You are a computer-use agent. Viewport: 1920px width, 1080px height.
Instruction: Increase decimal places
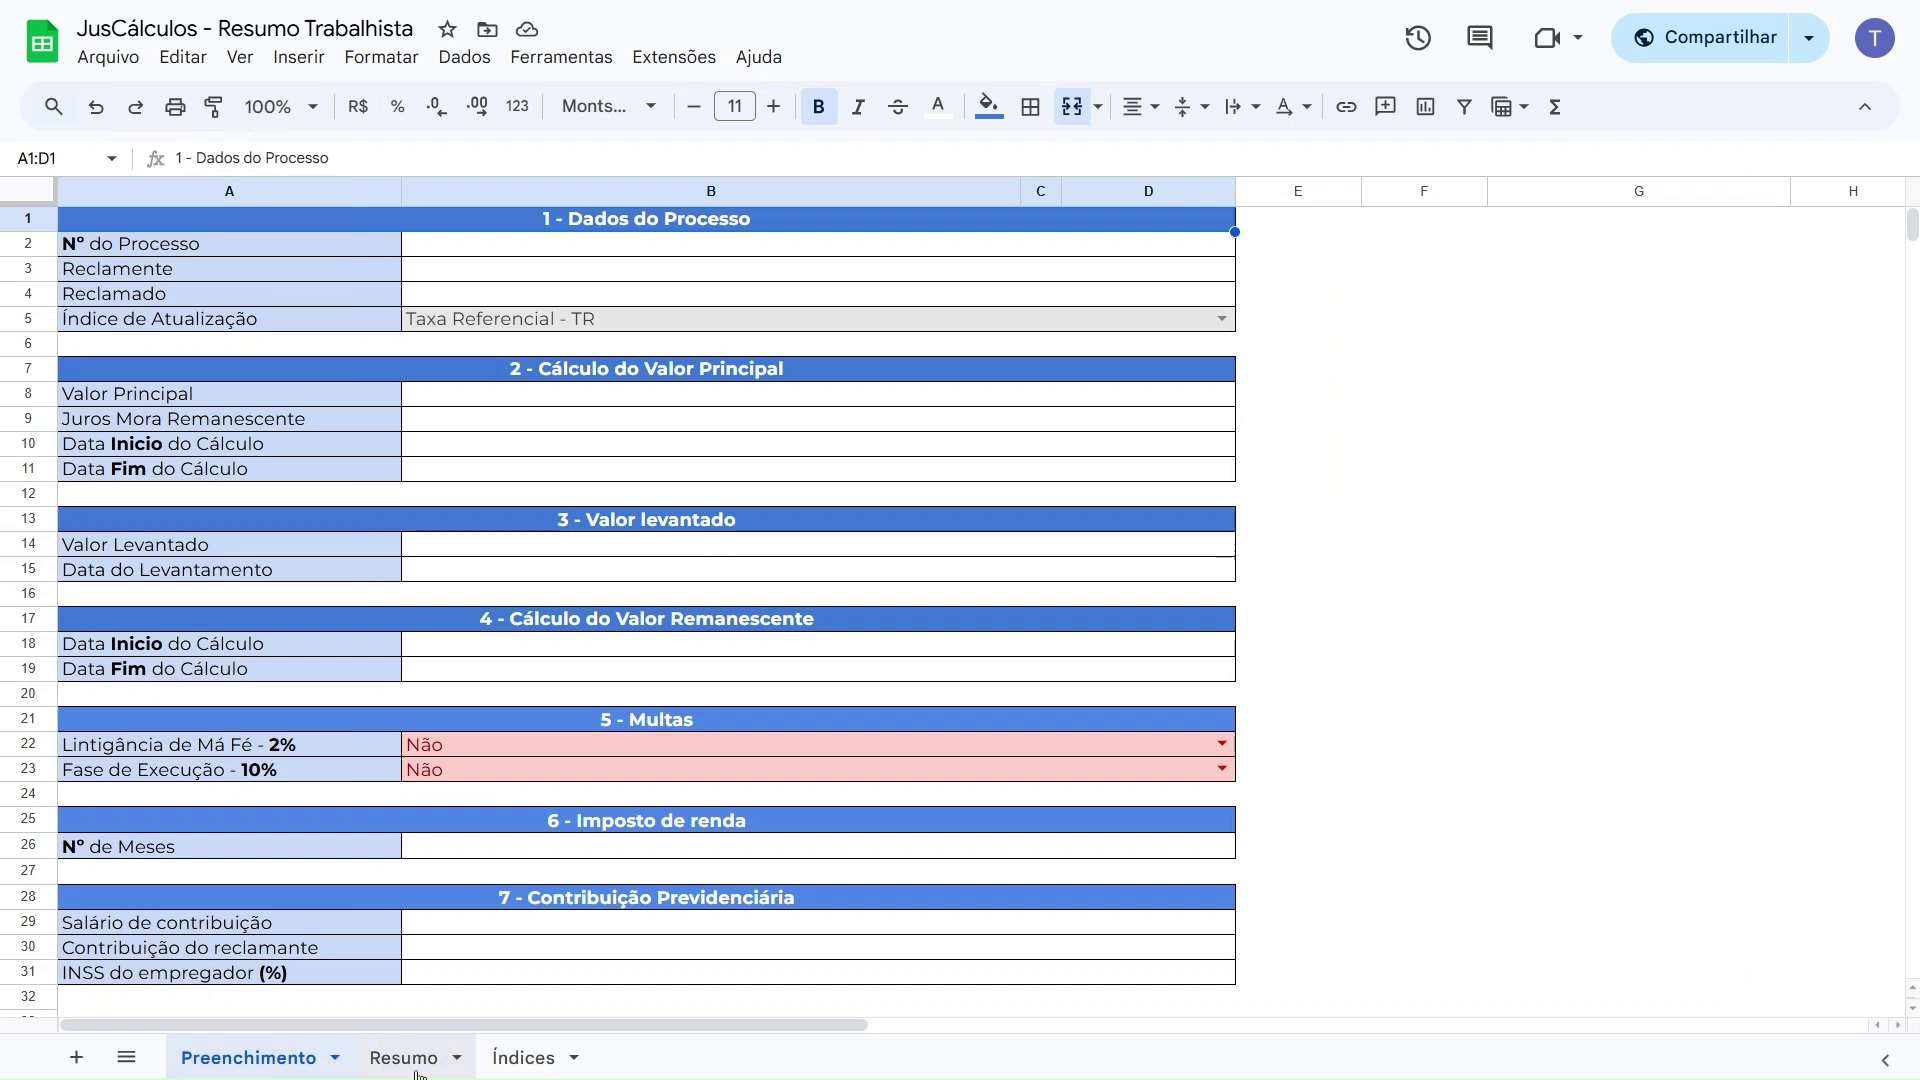coord(478,106)
